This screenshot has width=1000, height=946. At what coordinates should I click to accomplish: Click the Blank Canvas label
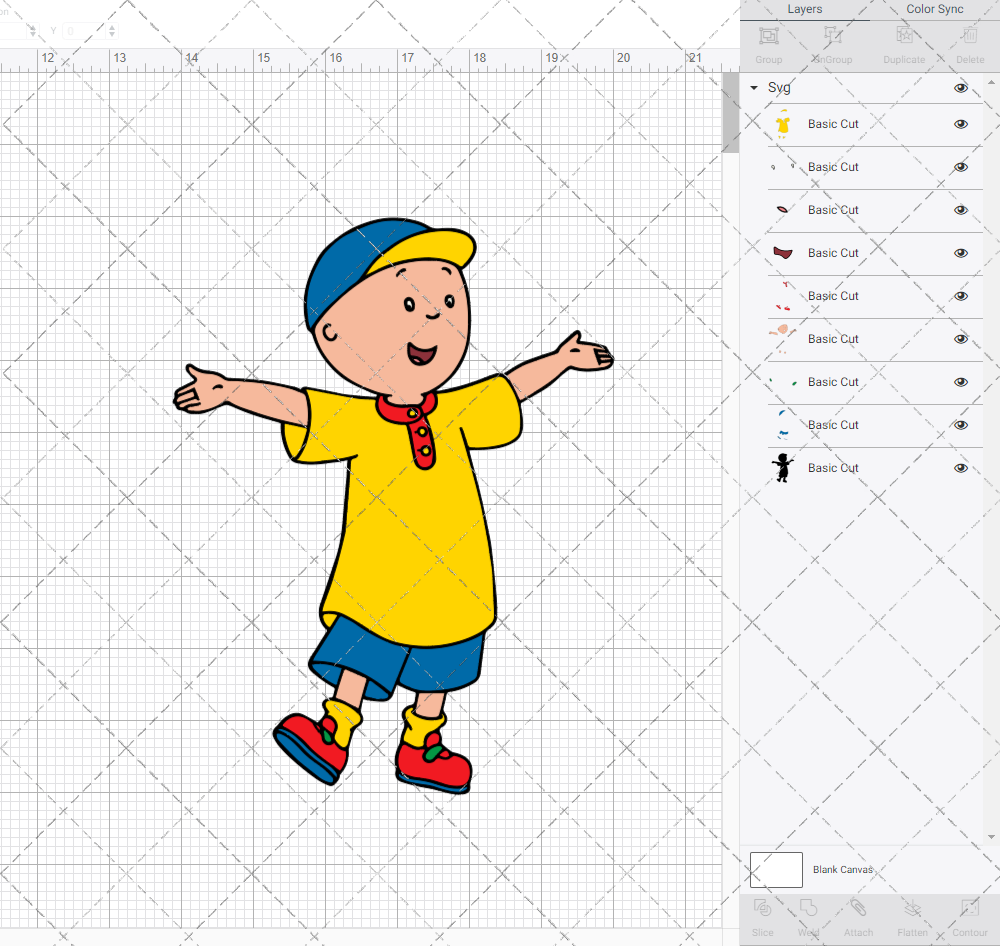coord(842,869)
